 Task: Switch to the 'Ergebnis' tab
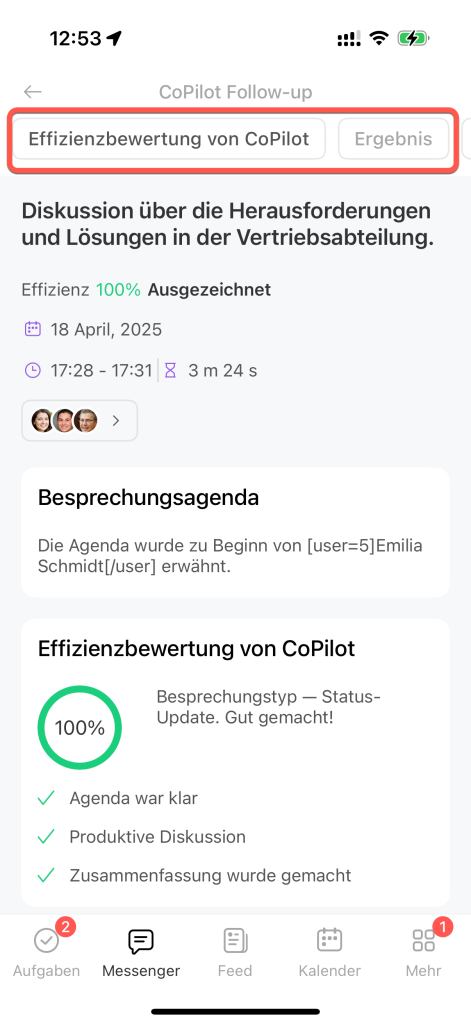[393, 138]
